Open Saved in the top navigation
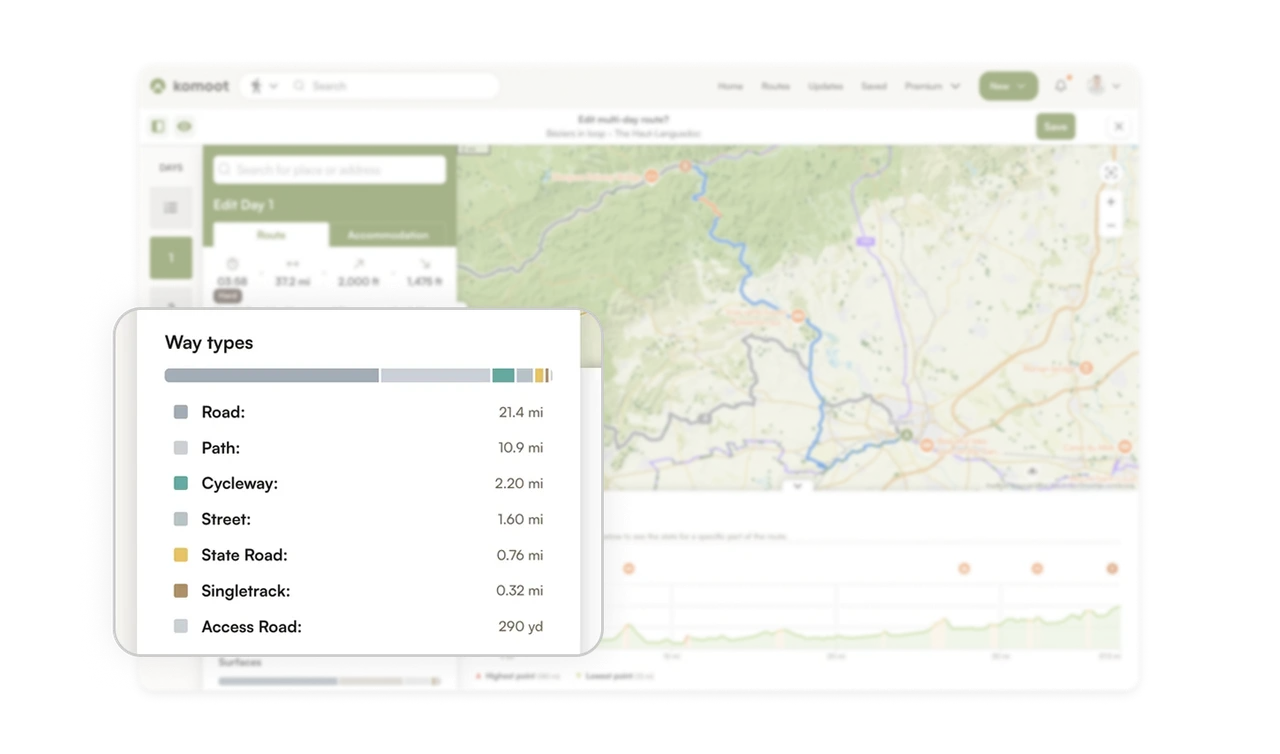 [874, 86]
